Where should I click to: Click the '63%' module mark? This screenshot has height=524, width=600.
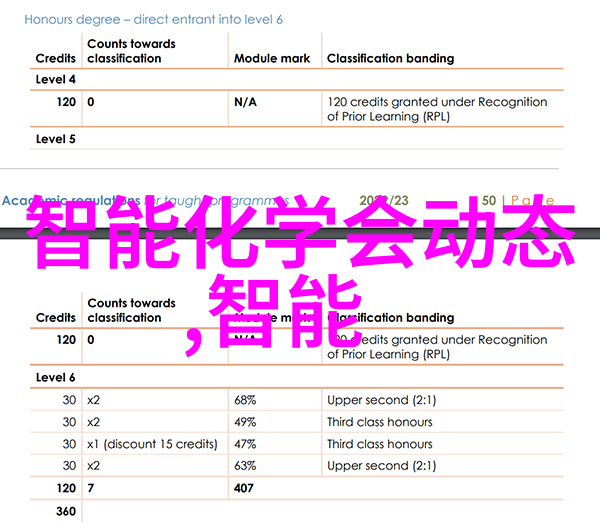pos(245,466)
